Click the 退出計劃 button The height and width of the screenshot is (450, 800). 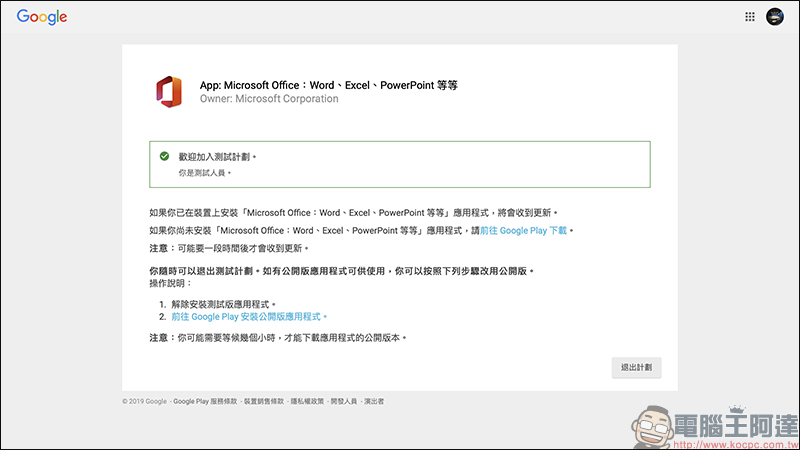636,367
